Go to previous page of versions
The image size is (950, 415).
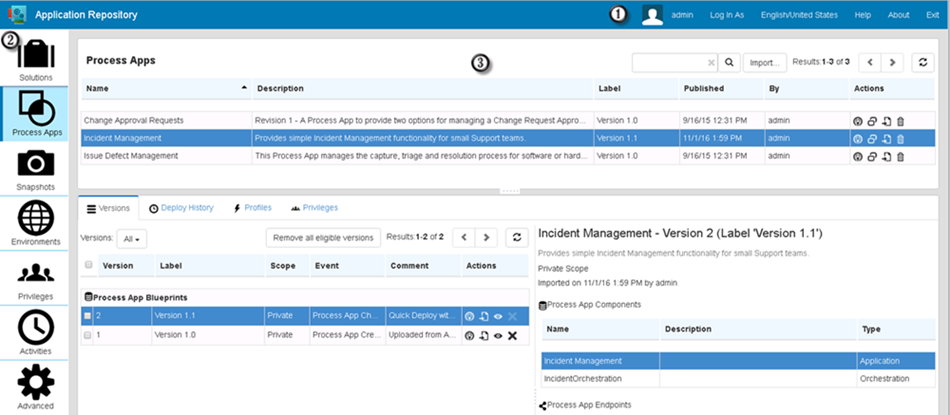point(464,237)
